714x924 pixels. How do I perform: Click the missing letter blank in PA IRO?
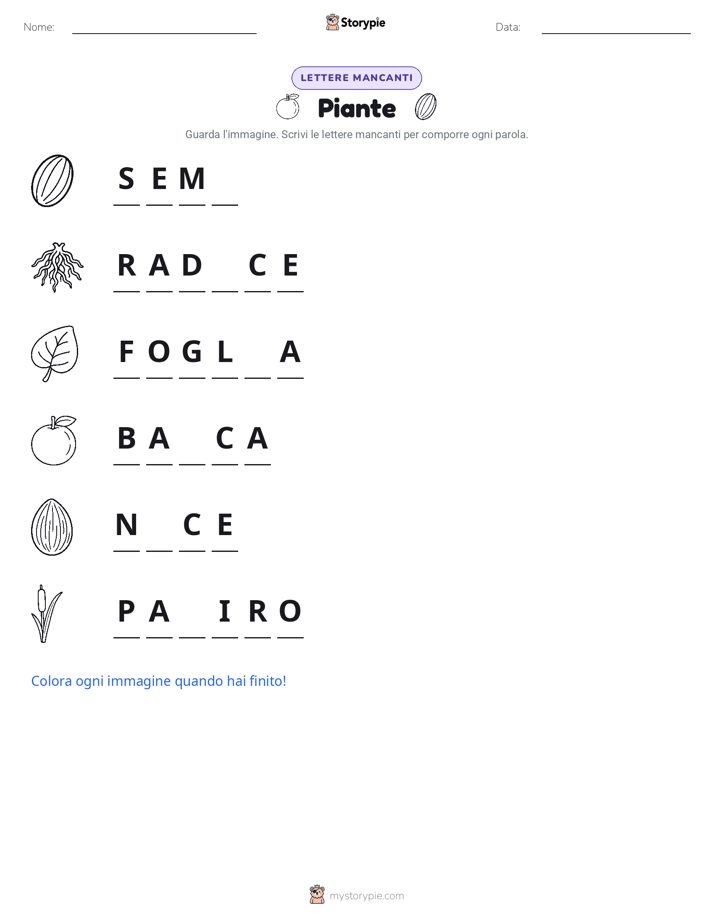pos(192,621)
